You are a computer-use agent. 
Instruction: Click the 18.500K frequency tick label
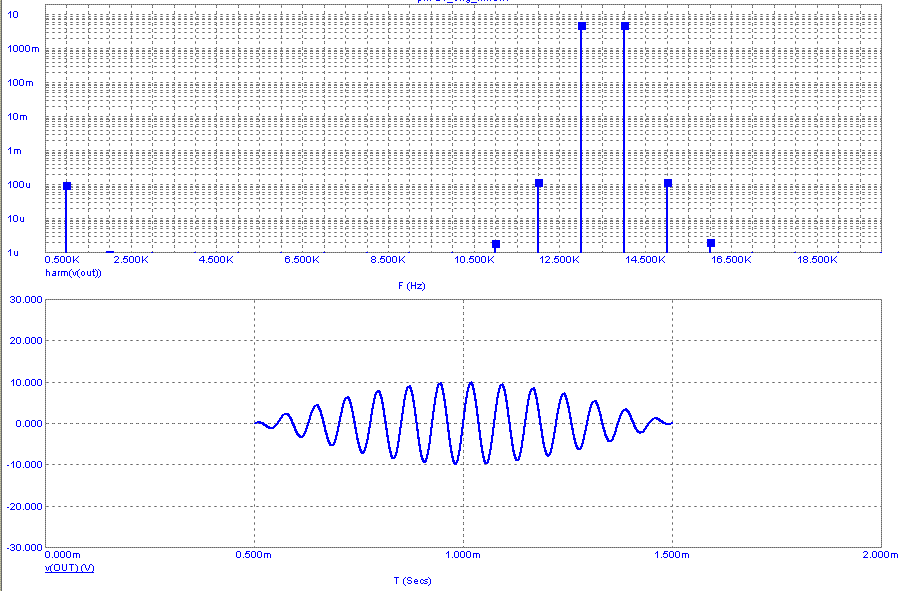817,260
